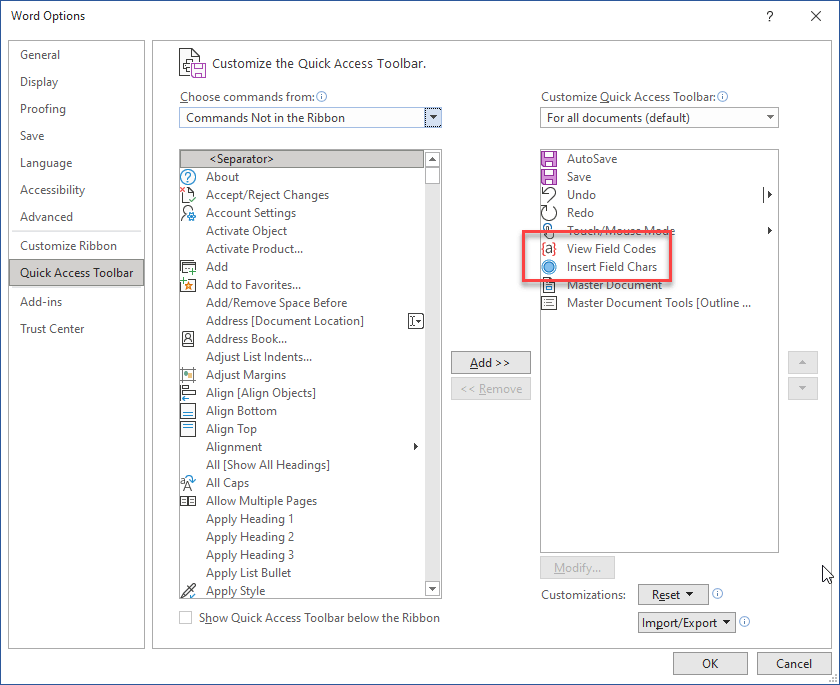Viewport: 840px width, 685px height.
Task: Click the Apply Style icon
Action: pos(188,591)
